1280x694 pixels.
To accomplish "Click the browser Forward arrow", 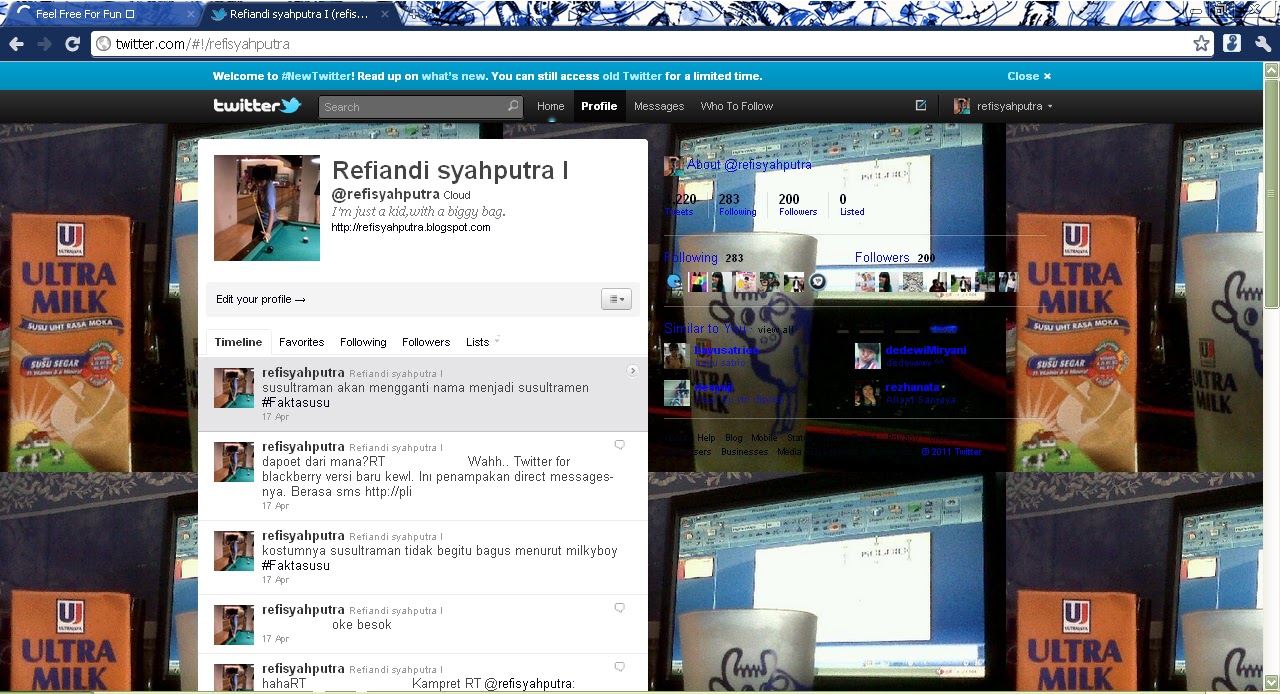I will 44,44.
